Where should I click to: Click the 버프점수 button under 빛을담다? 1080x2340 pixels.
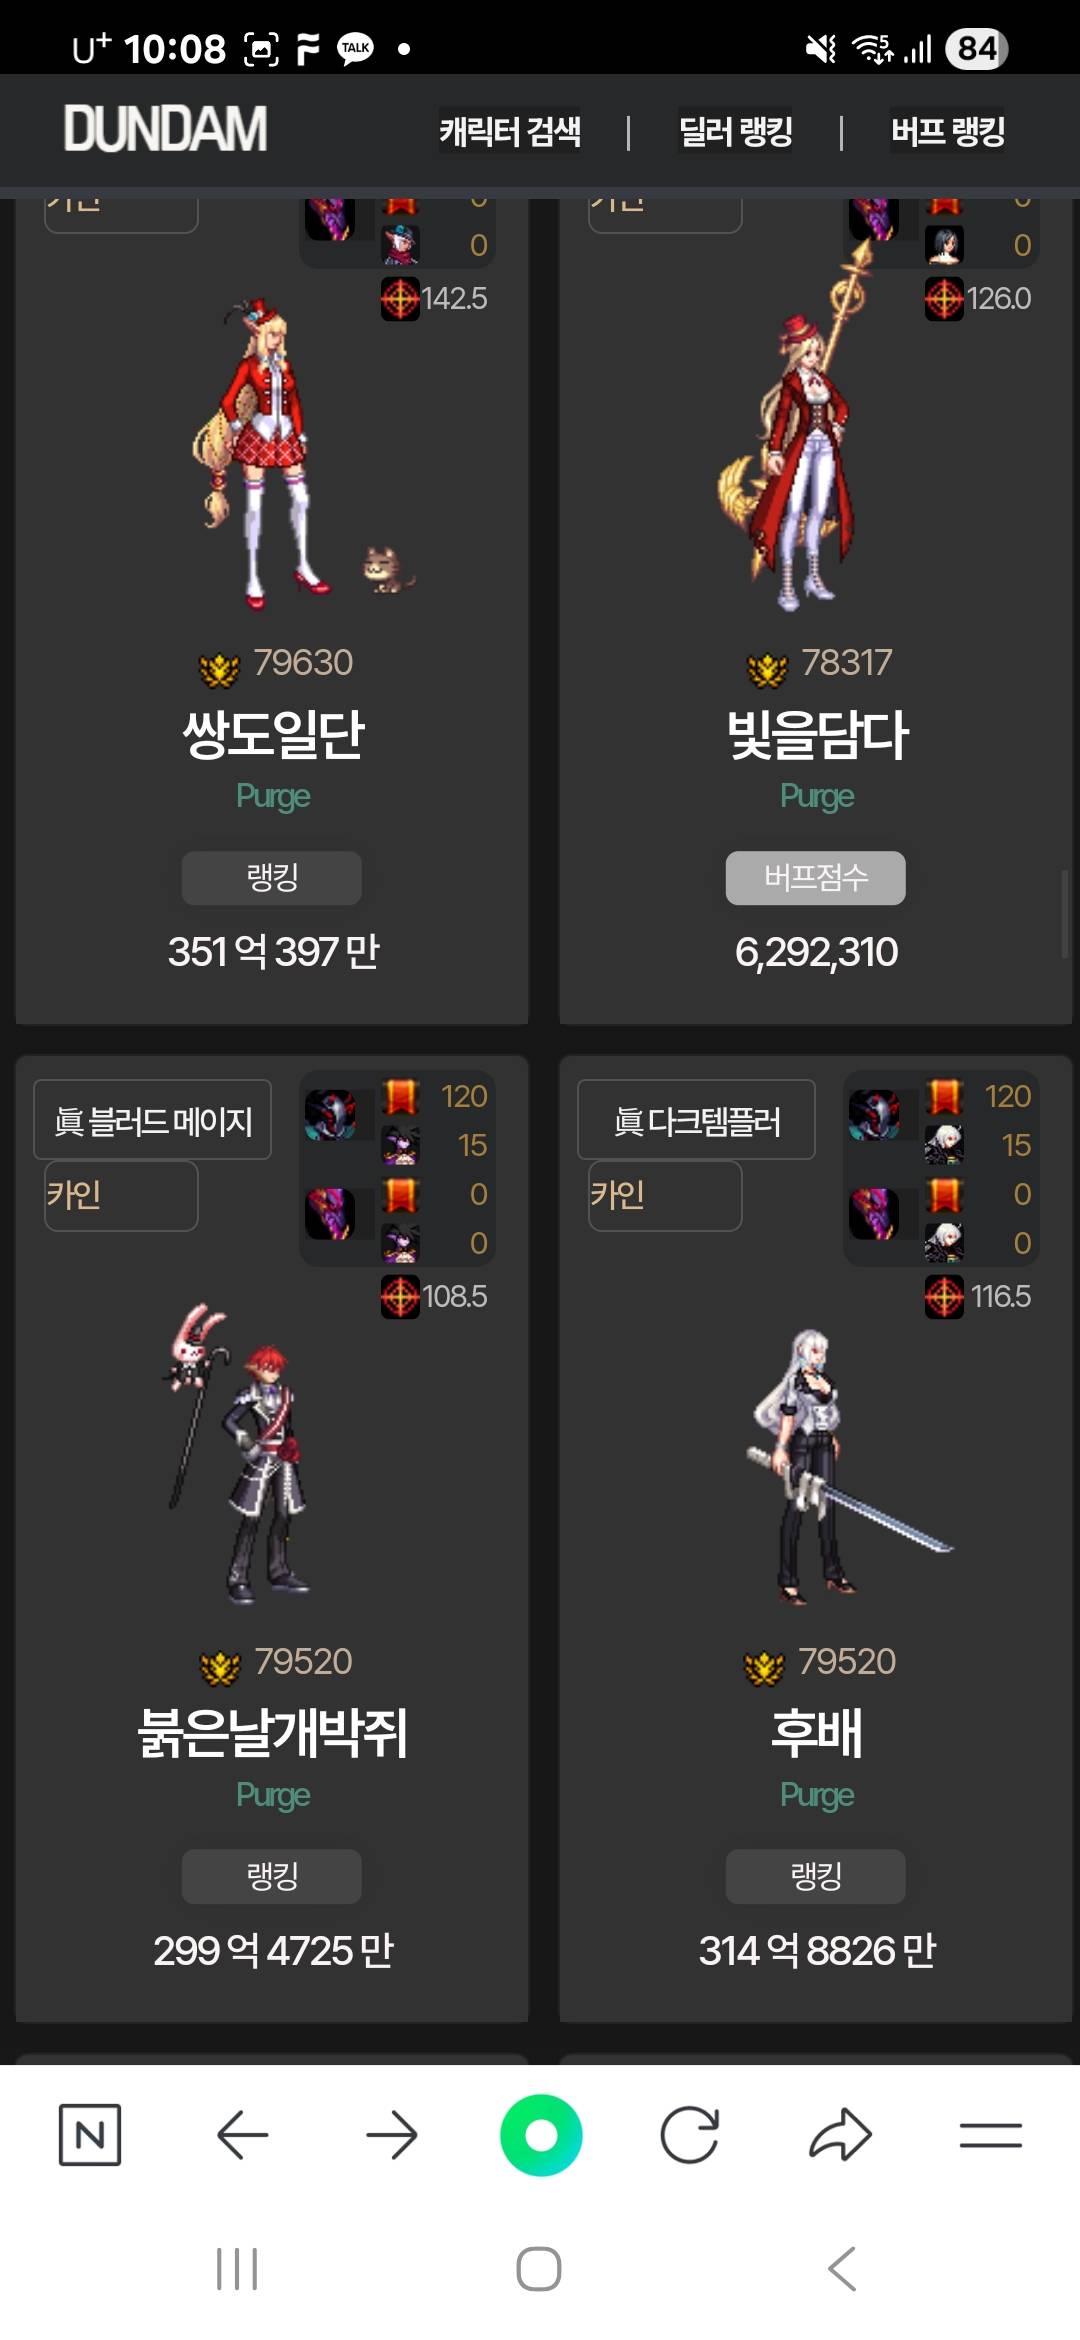[816, 878]
